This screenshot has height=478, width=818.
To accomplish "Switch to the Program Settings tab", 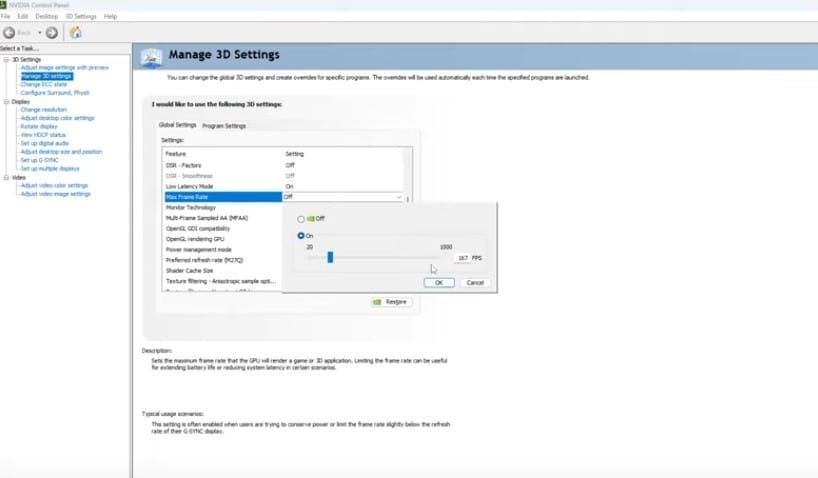I will [224, 126].
